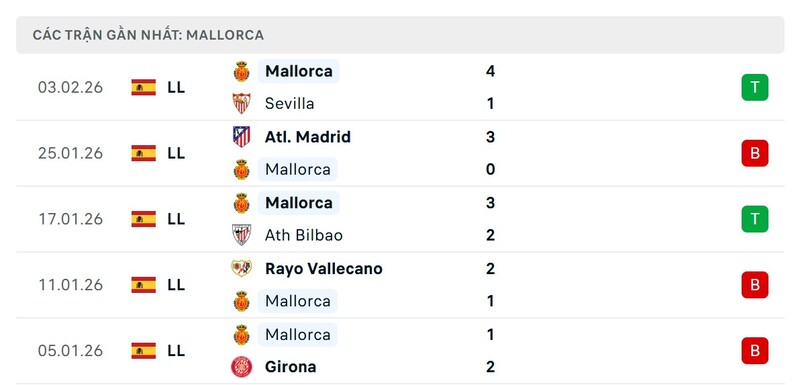Open the Ath Bilbao team link
Viewport: 800px width, 385px height.
click(x=304, y=235)
